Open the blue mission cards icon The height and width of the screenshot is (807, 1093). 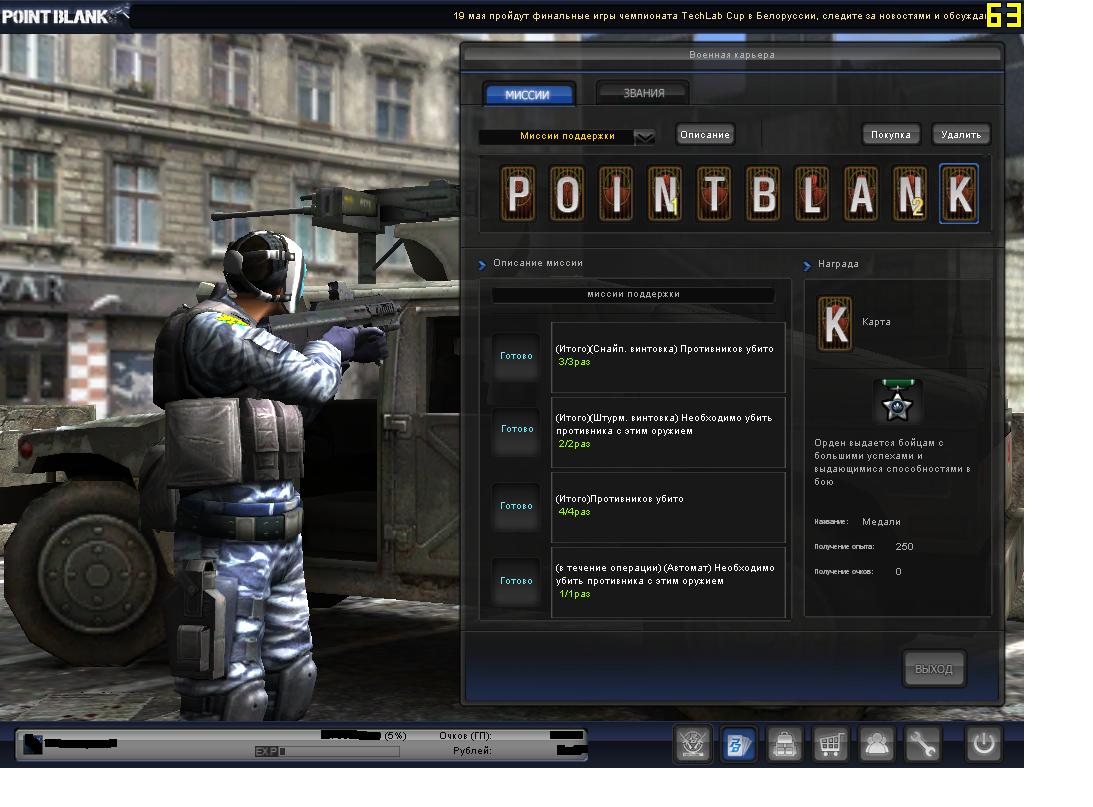coord(738,744)
